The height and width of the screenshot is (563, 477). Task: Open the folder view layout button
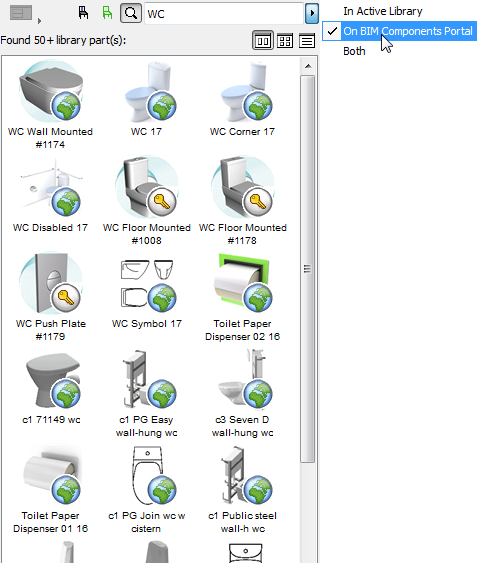[x=21, y=13]
